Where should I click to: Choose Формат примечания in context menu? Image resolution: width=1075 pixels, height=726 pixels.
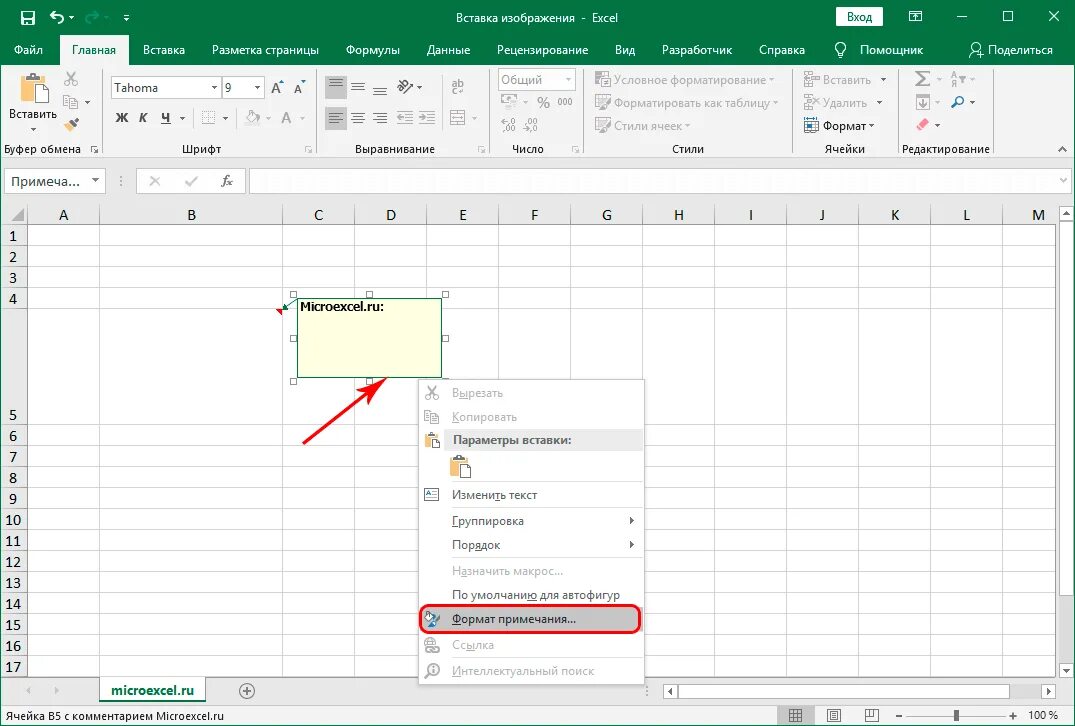(x=530, y=619)
